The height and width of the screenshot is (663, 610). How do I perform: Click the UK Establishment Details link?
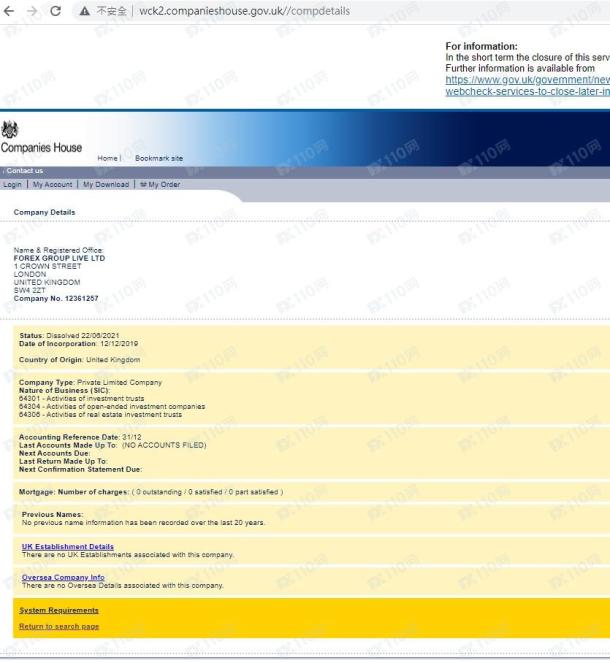(67, 547)
